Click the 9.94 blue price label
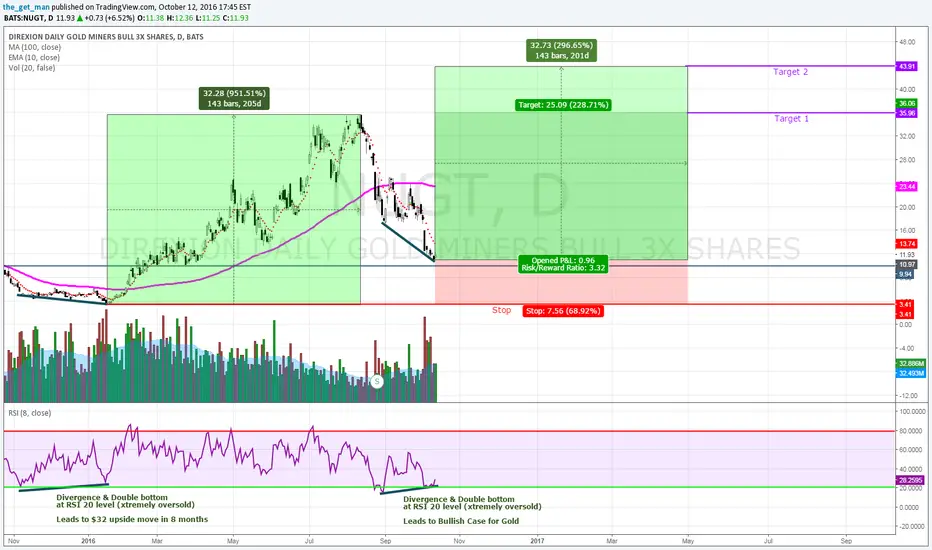This screenshot has height=550, width=932. (x=906, y=274)
